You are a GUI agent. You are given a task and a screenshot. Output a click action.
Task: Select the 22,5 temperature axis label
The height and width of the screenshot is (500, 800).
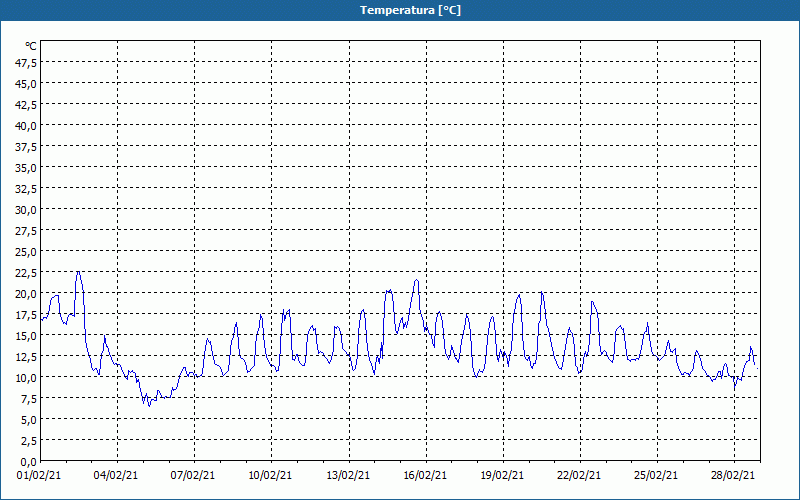26,272
